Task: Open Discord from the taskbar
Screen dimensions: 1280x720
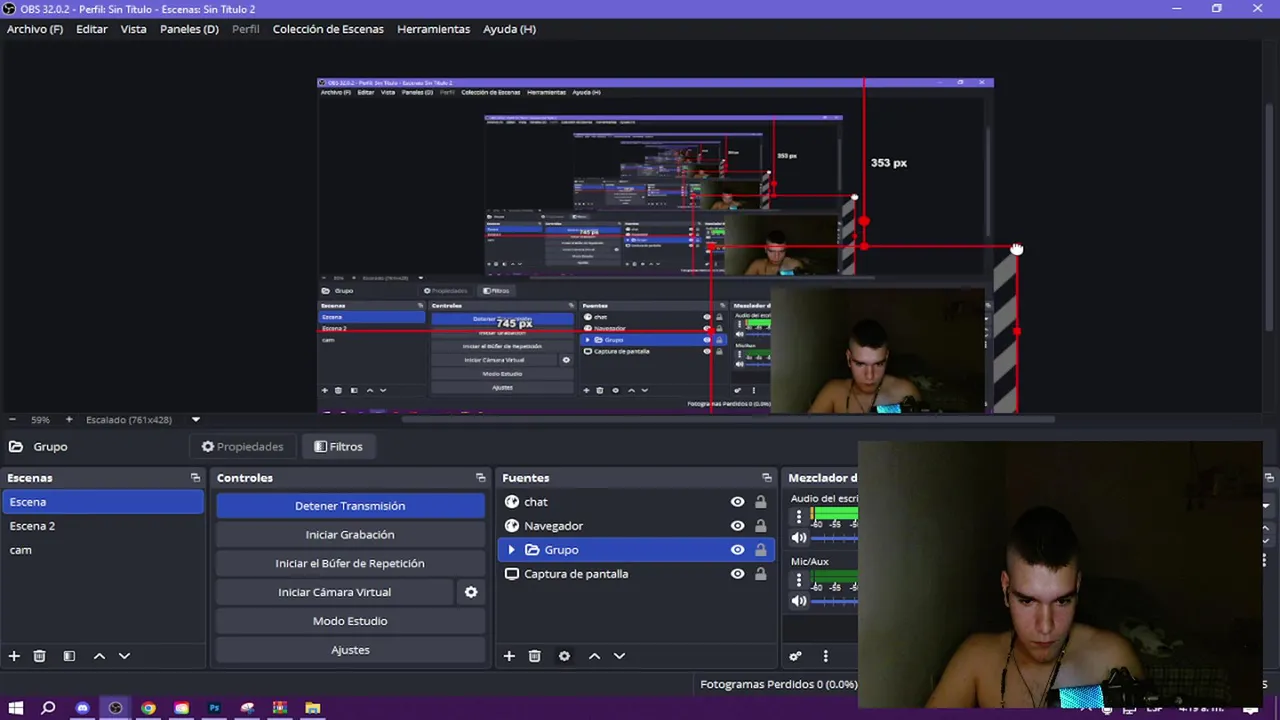Action: point(82,708)
